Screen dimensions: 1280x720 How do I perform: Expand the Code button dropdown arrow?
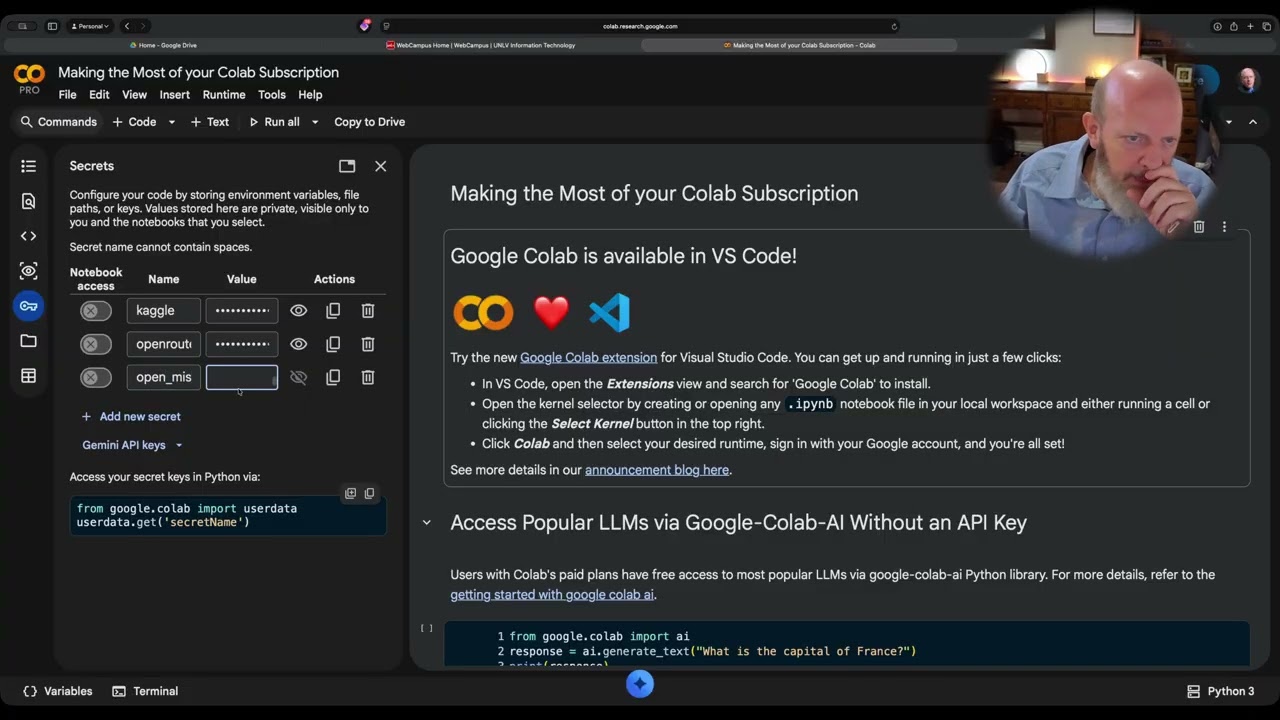[171, 122]
